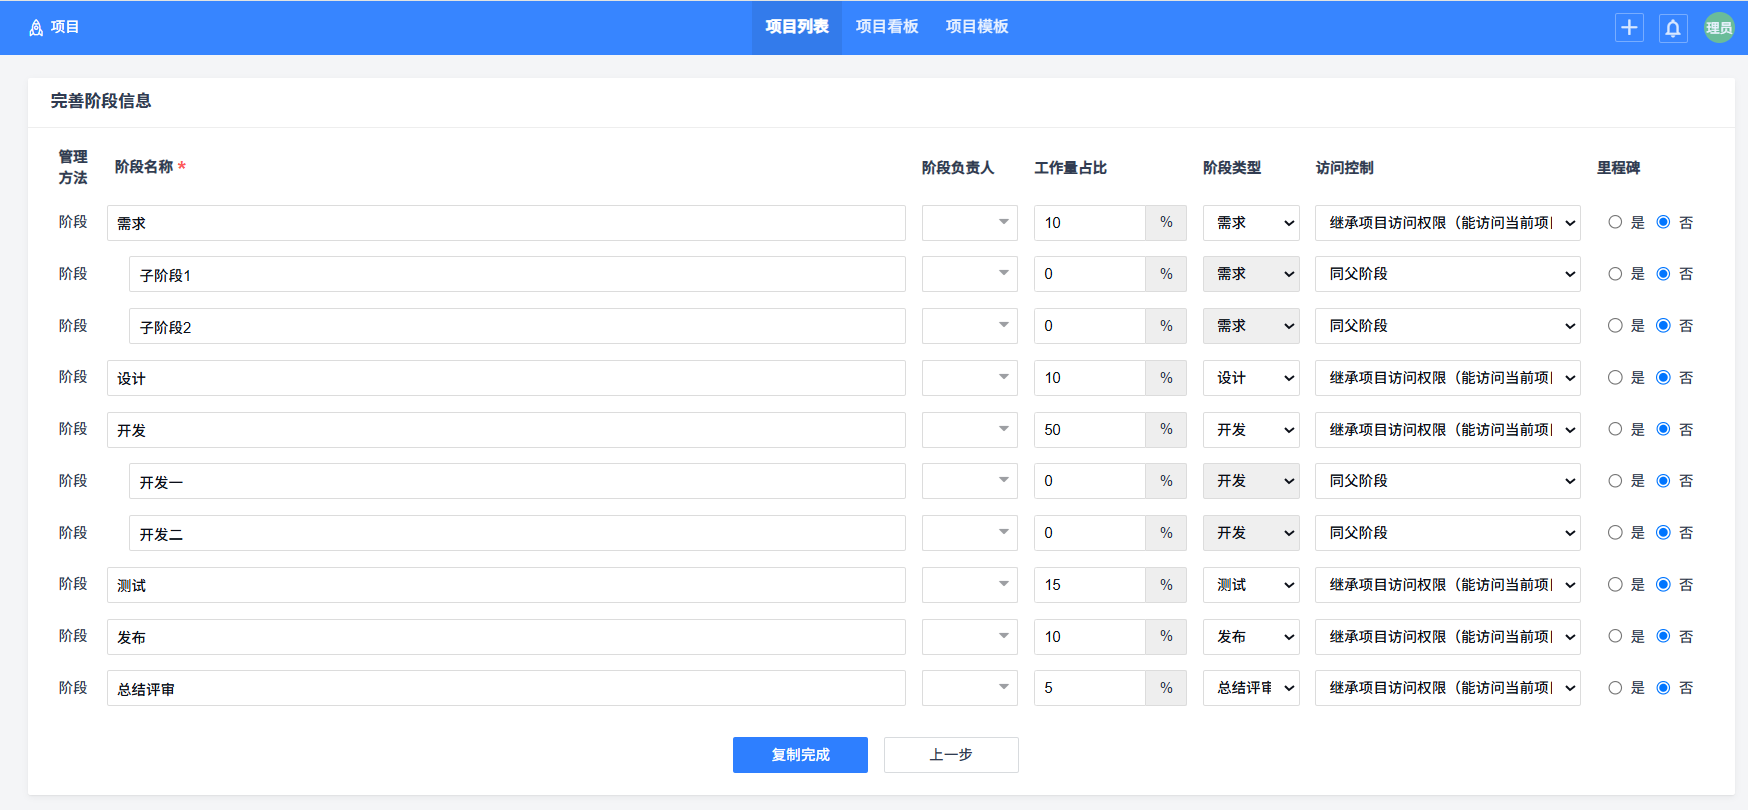Open the notification bell icon

pos(1673,28)
